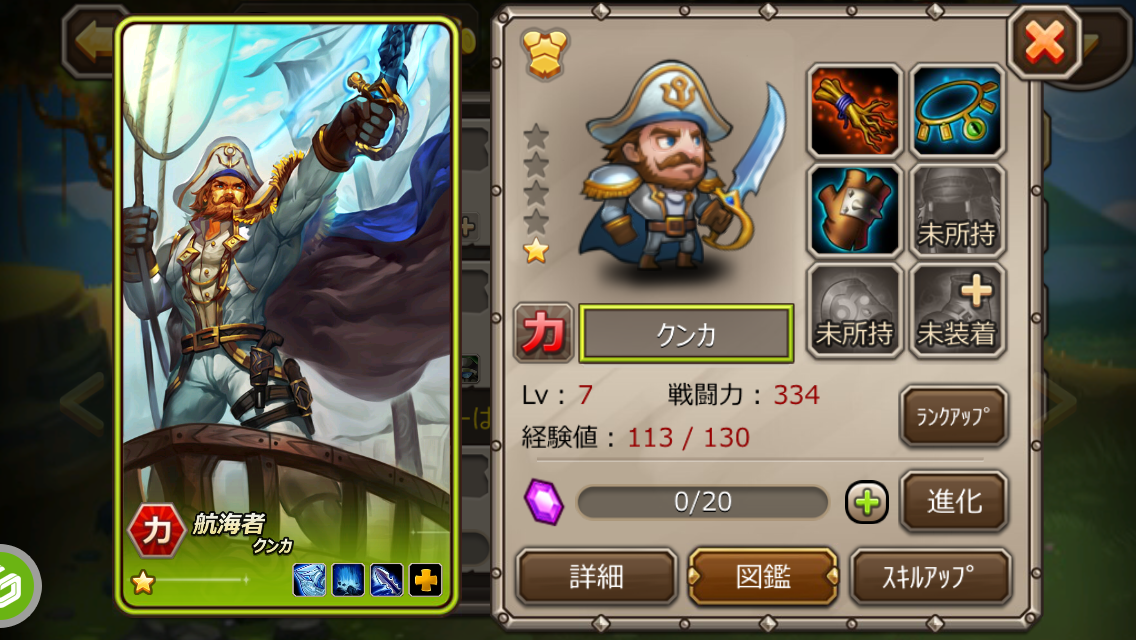
Task: Tap the purple soul stone gem icon
Action: click(544, 502)
